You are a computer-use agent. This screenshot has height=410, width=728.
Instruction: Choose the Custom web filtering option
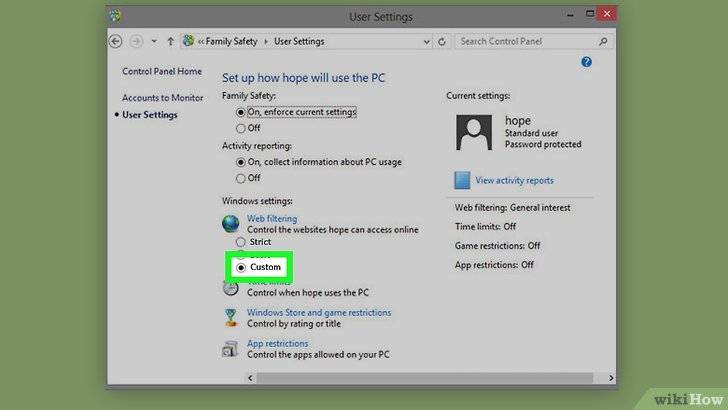[x=240, y=267]
